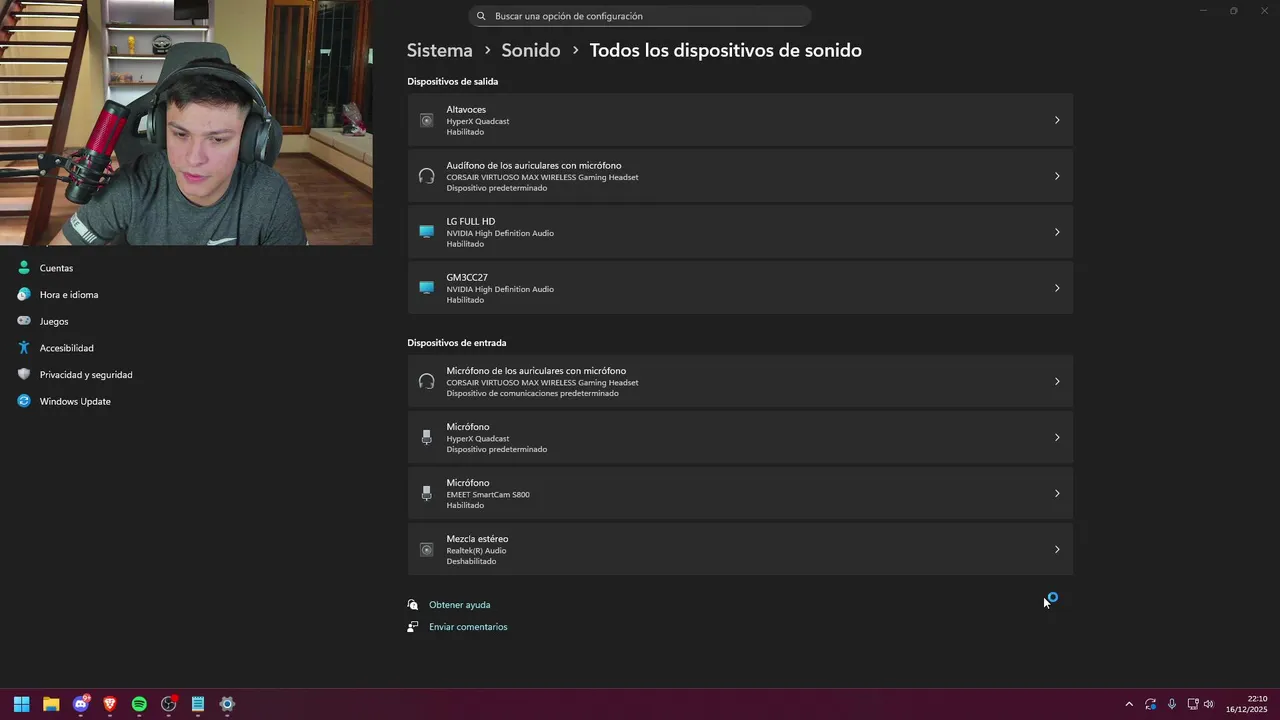Click the Cuentas person icon

click(24, 268)
